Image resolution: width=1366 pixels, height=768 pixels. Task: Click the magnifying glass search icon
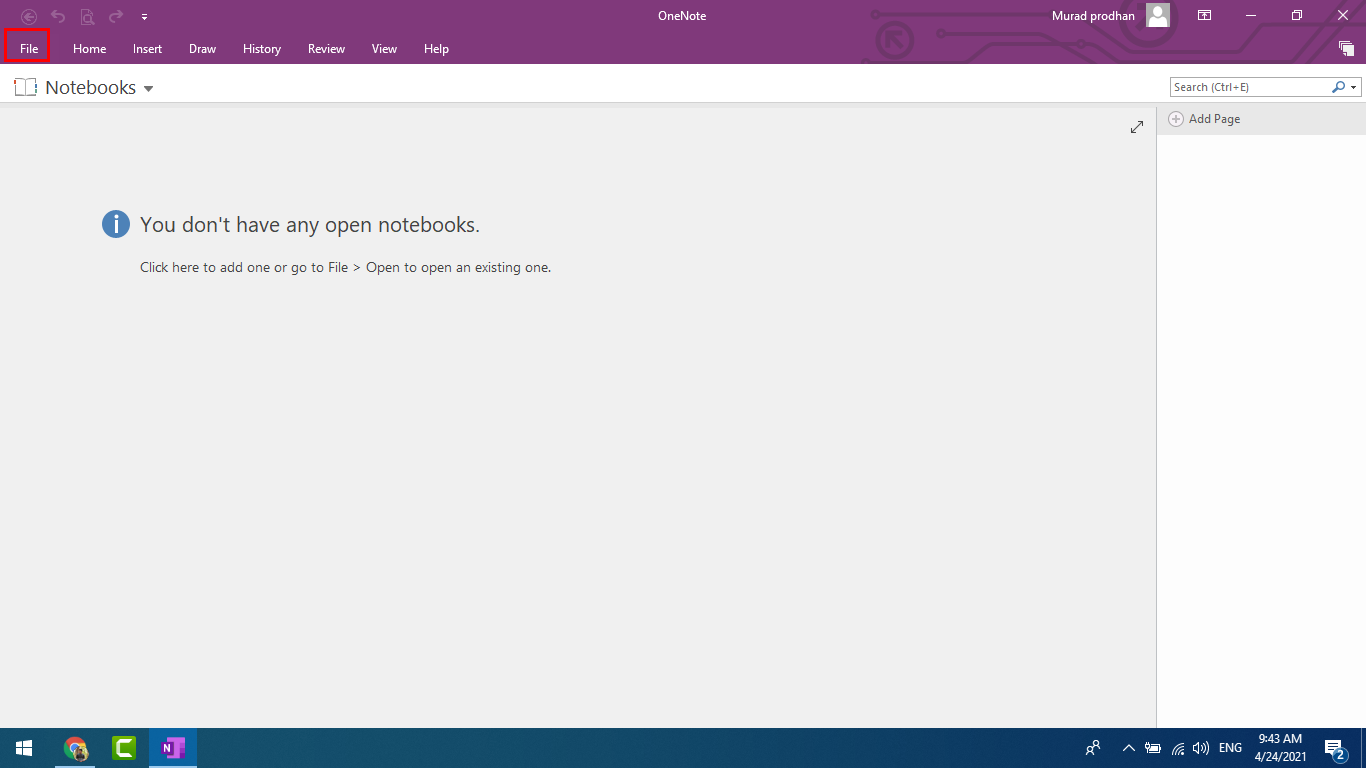pyautogui.click(x=1338, y=87)
